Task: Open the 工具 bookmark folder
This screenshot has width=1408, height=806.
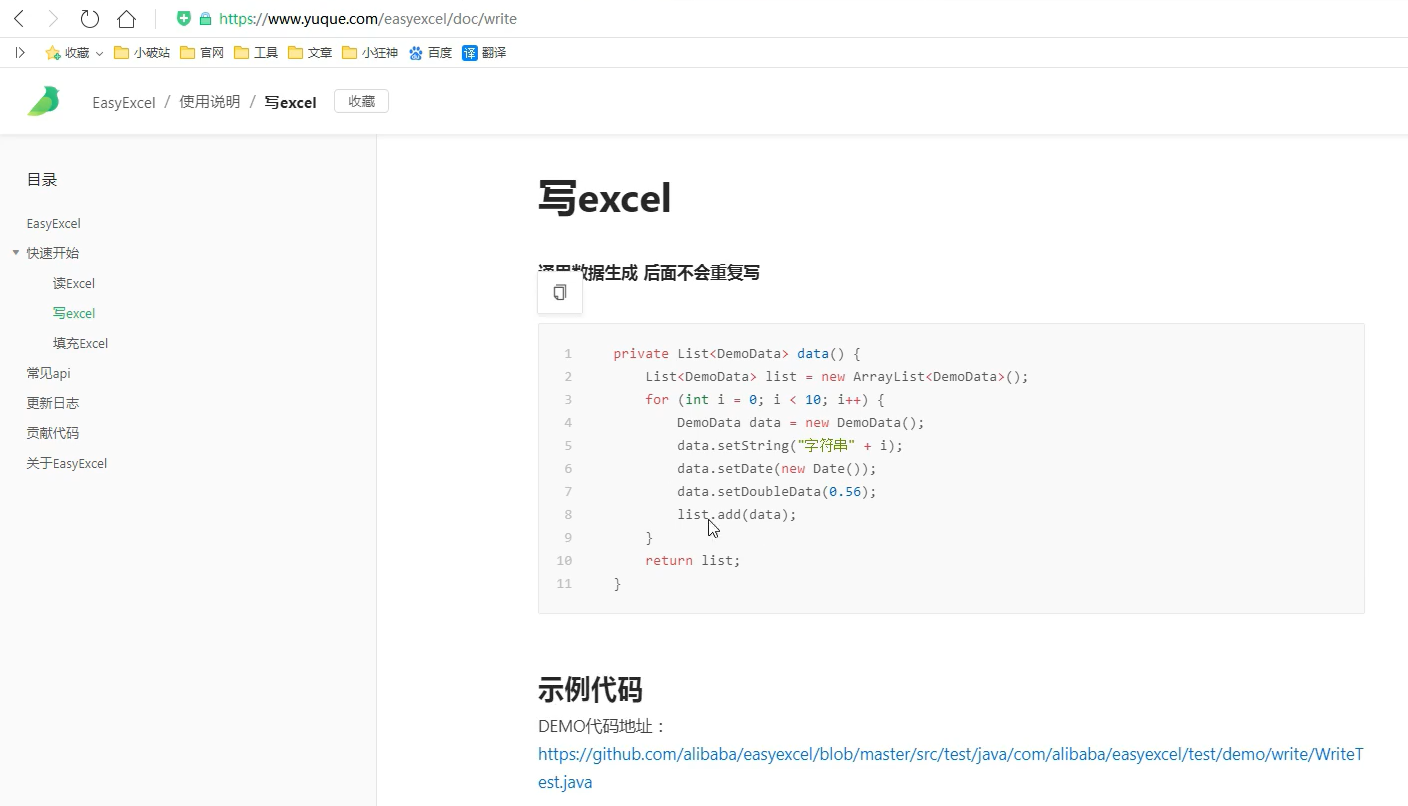Action: (x=256, y=52)
